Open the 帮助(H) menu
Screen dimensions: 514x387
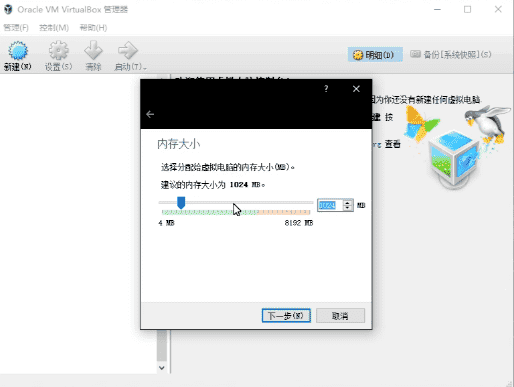[x=93, y=28]
